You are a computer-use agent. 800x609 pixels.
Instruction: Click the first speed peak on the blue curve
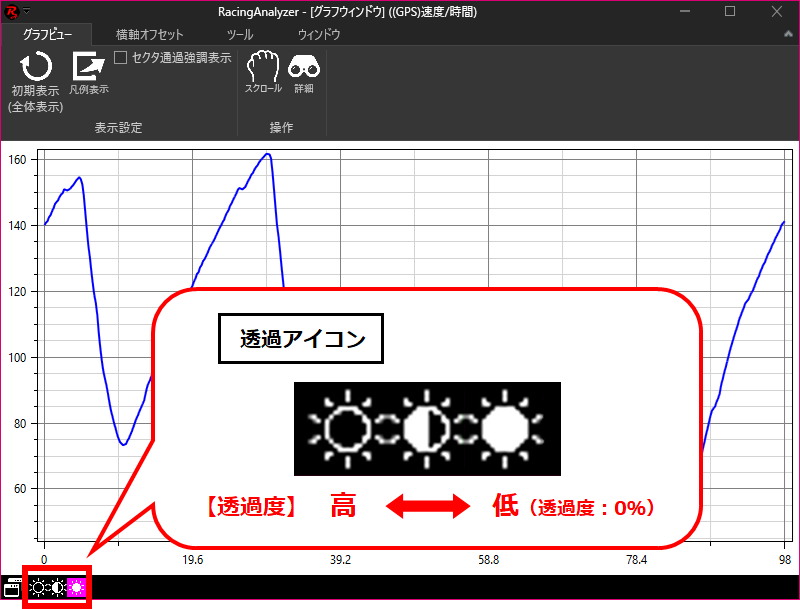pos(79,177)
